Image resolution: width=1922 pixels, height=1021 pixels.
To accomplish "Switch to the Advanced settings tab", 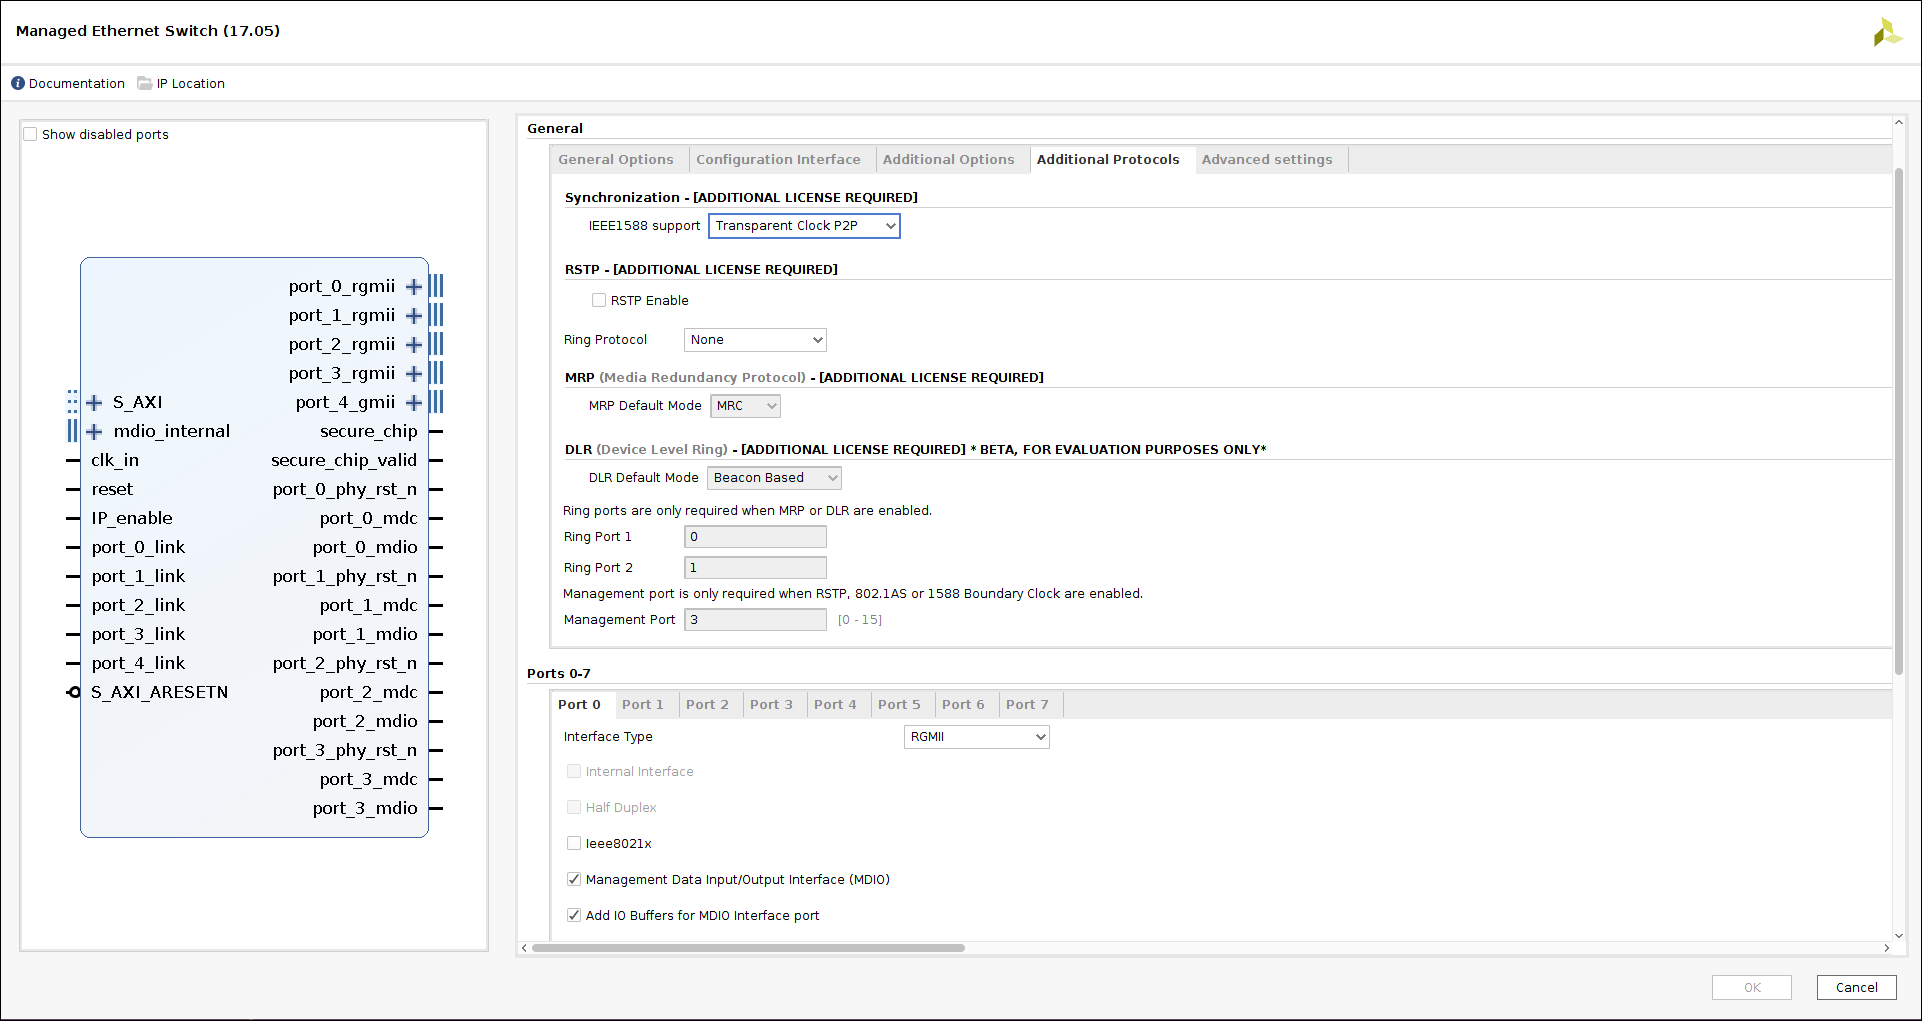I will [x=1266, y=160].
